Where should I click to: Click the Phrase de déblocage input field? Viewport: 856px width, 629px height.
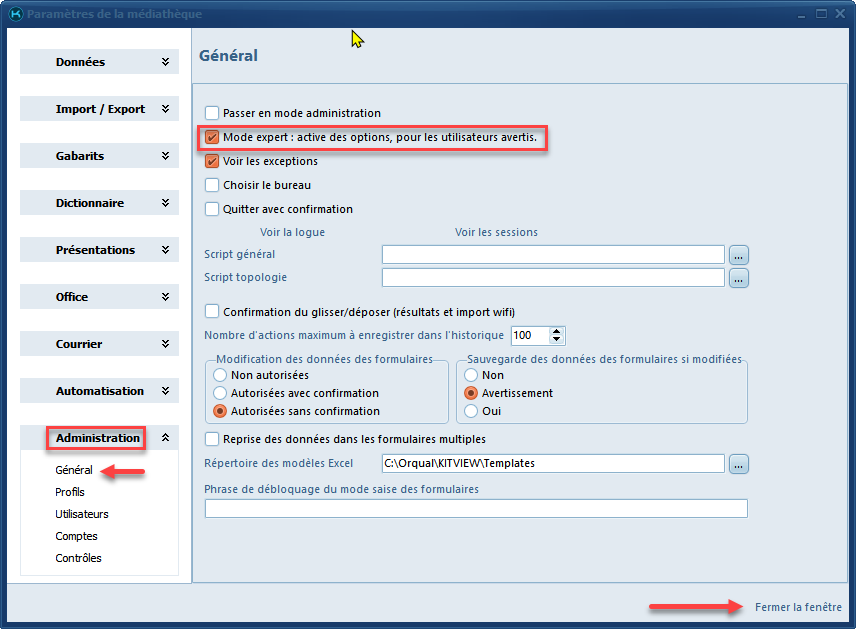pos(476,509)
